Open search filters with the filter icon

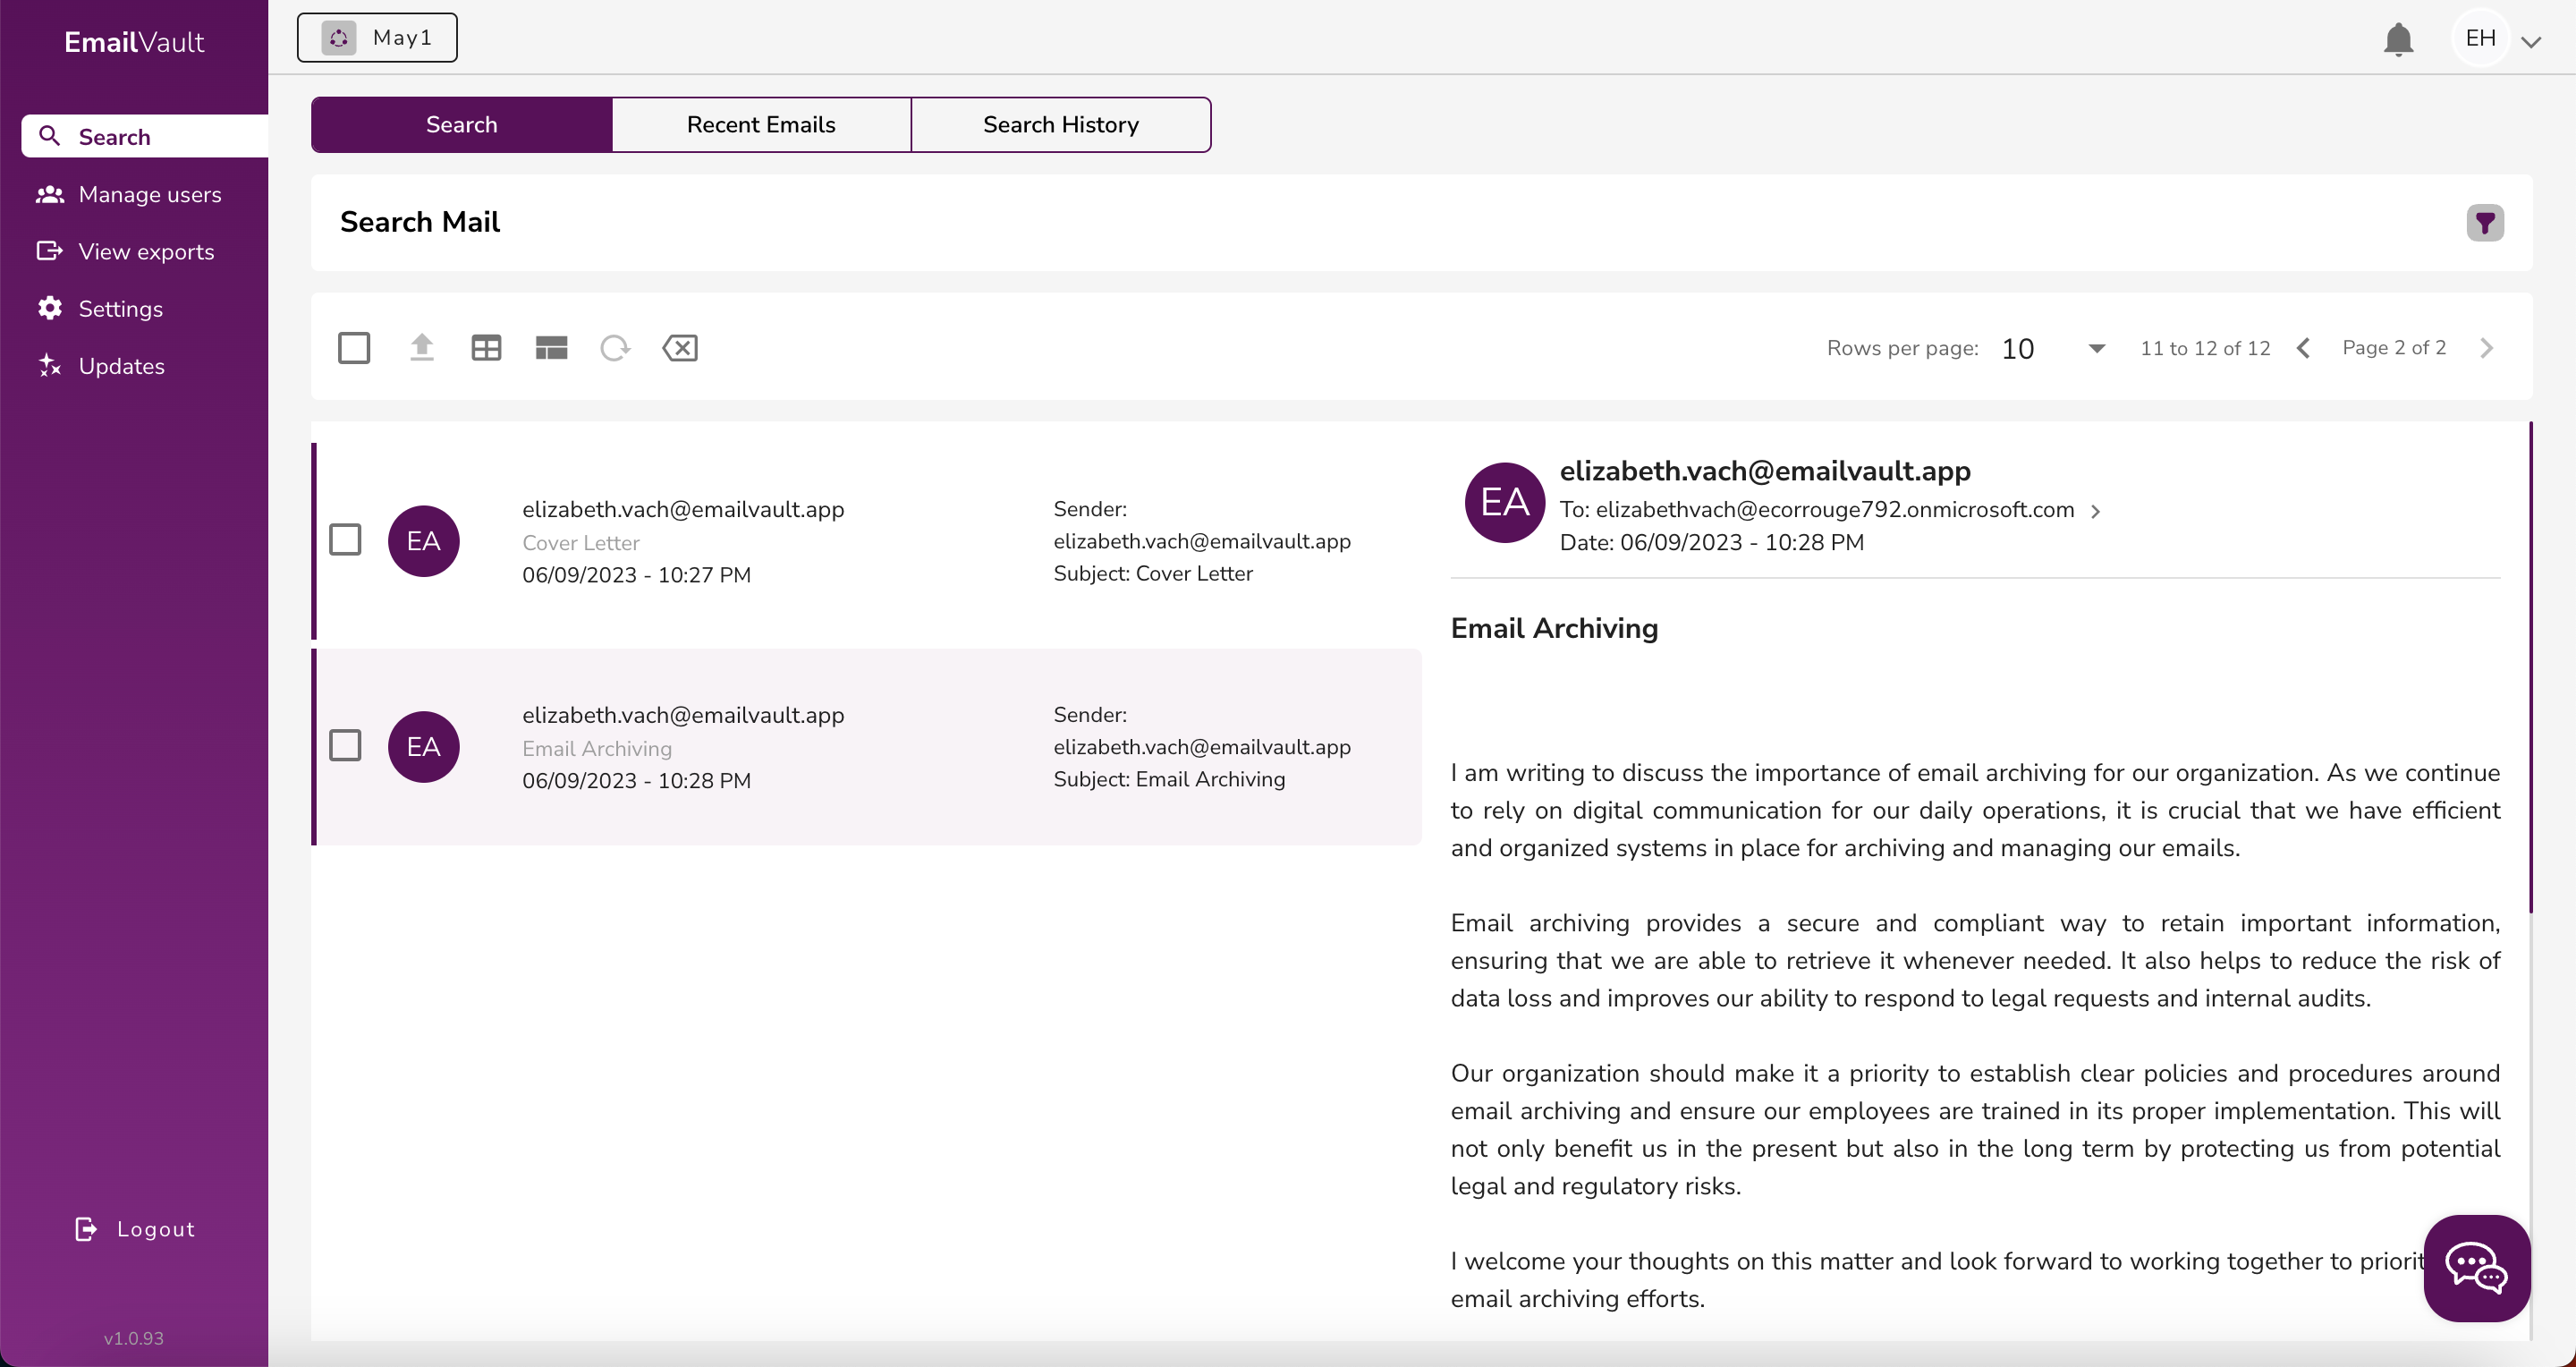point(2486,222)
